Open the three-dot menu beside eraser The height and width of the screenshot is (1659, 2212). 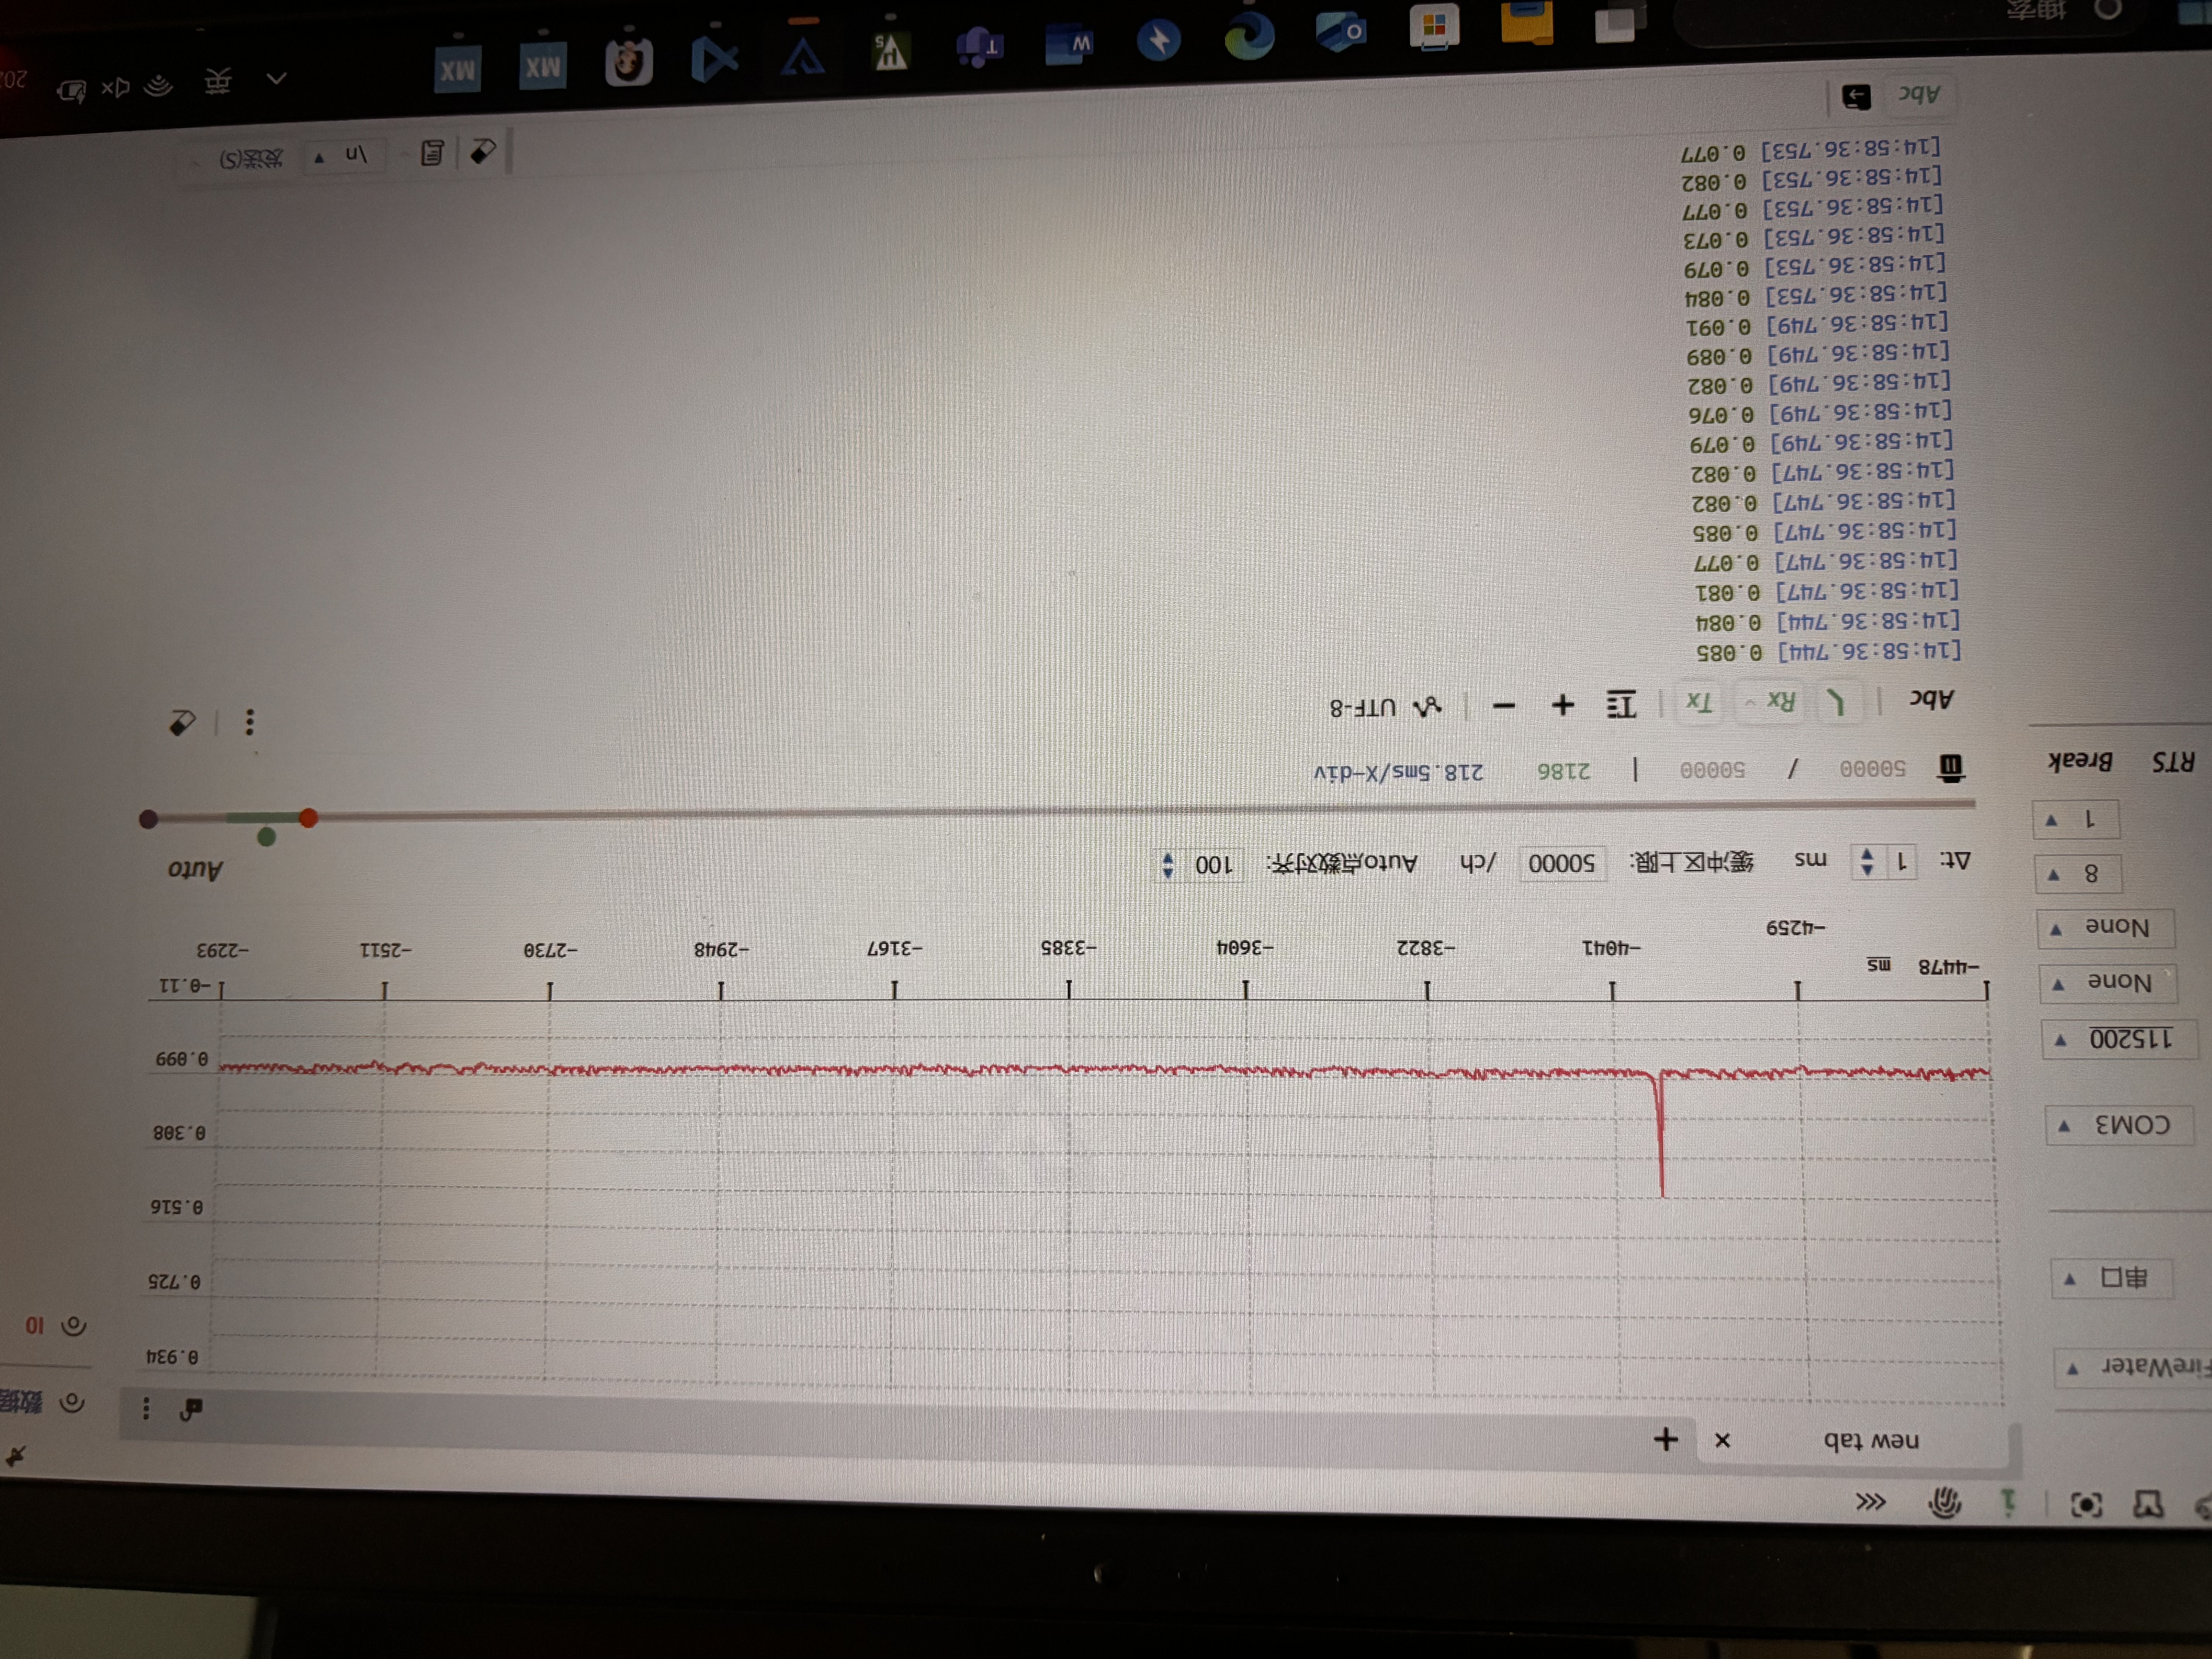click(250, 721)
